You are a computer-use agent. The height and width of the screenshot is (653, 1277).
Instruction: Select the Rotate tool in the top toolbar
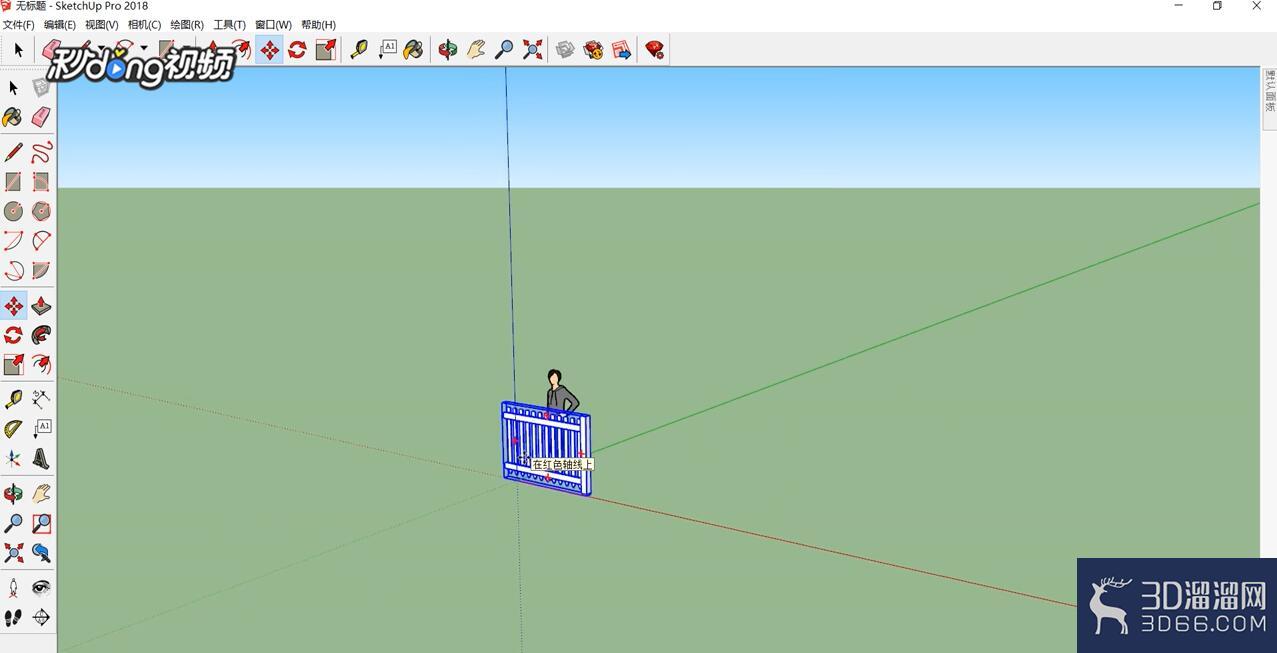coord(297,49)
